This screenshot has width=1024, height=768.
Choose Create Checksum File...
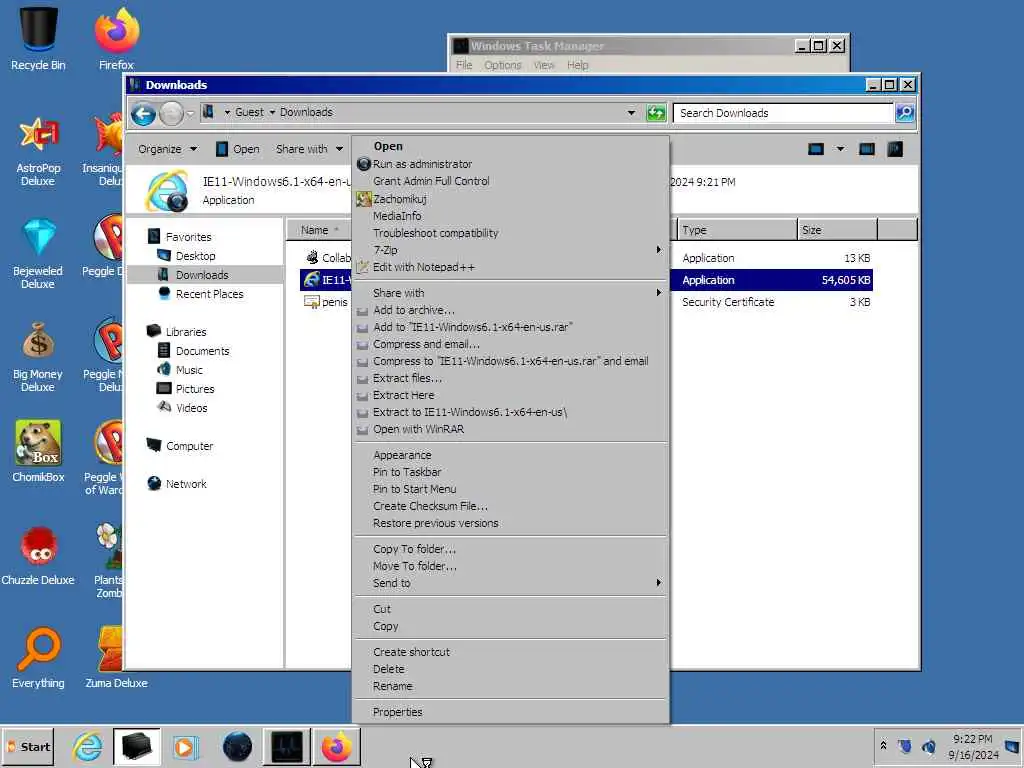(511, 506)
